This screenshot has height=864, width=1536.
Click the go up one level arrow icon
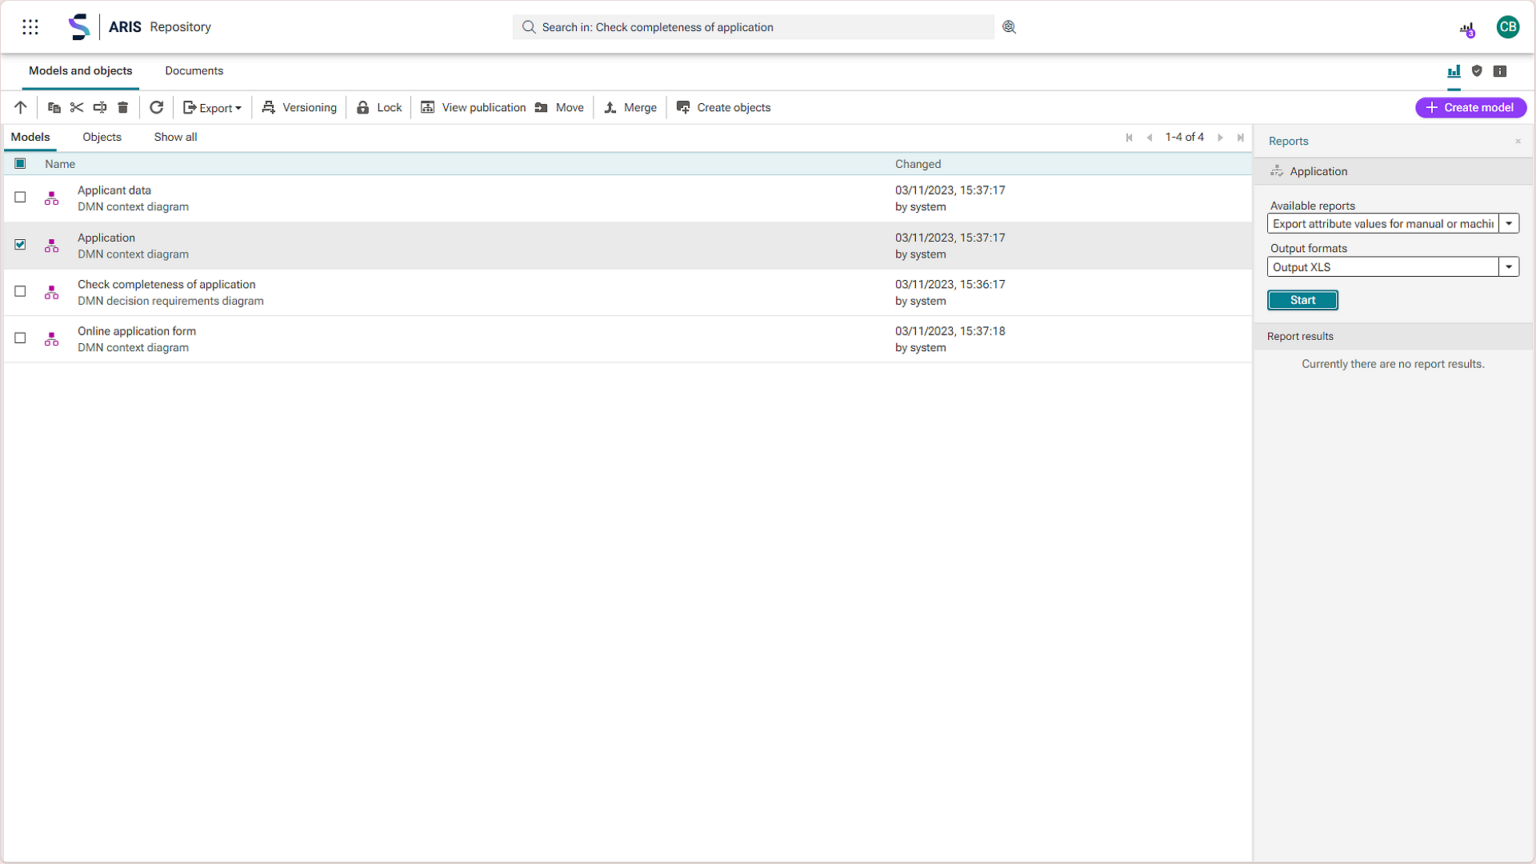(20, 107)
